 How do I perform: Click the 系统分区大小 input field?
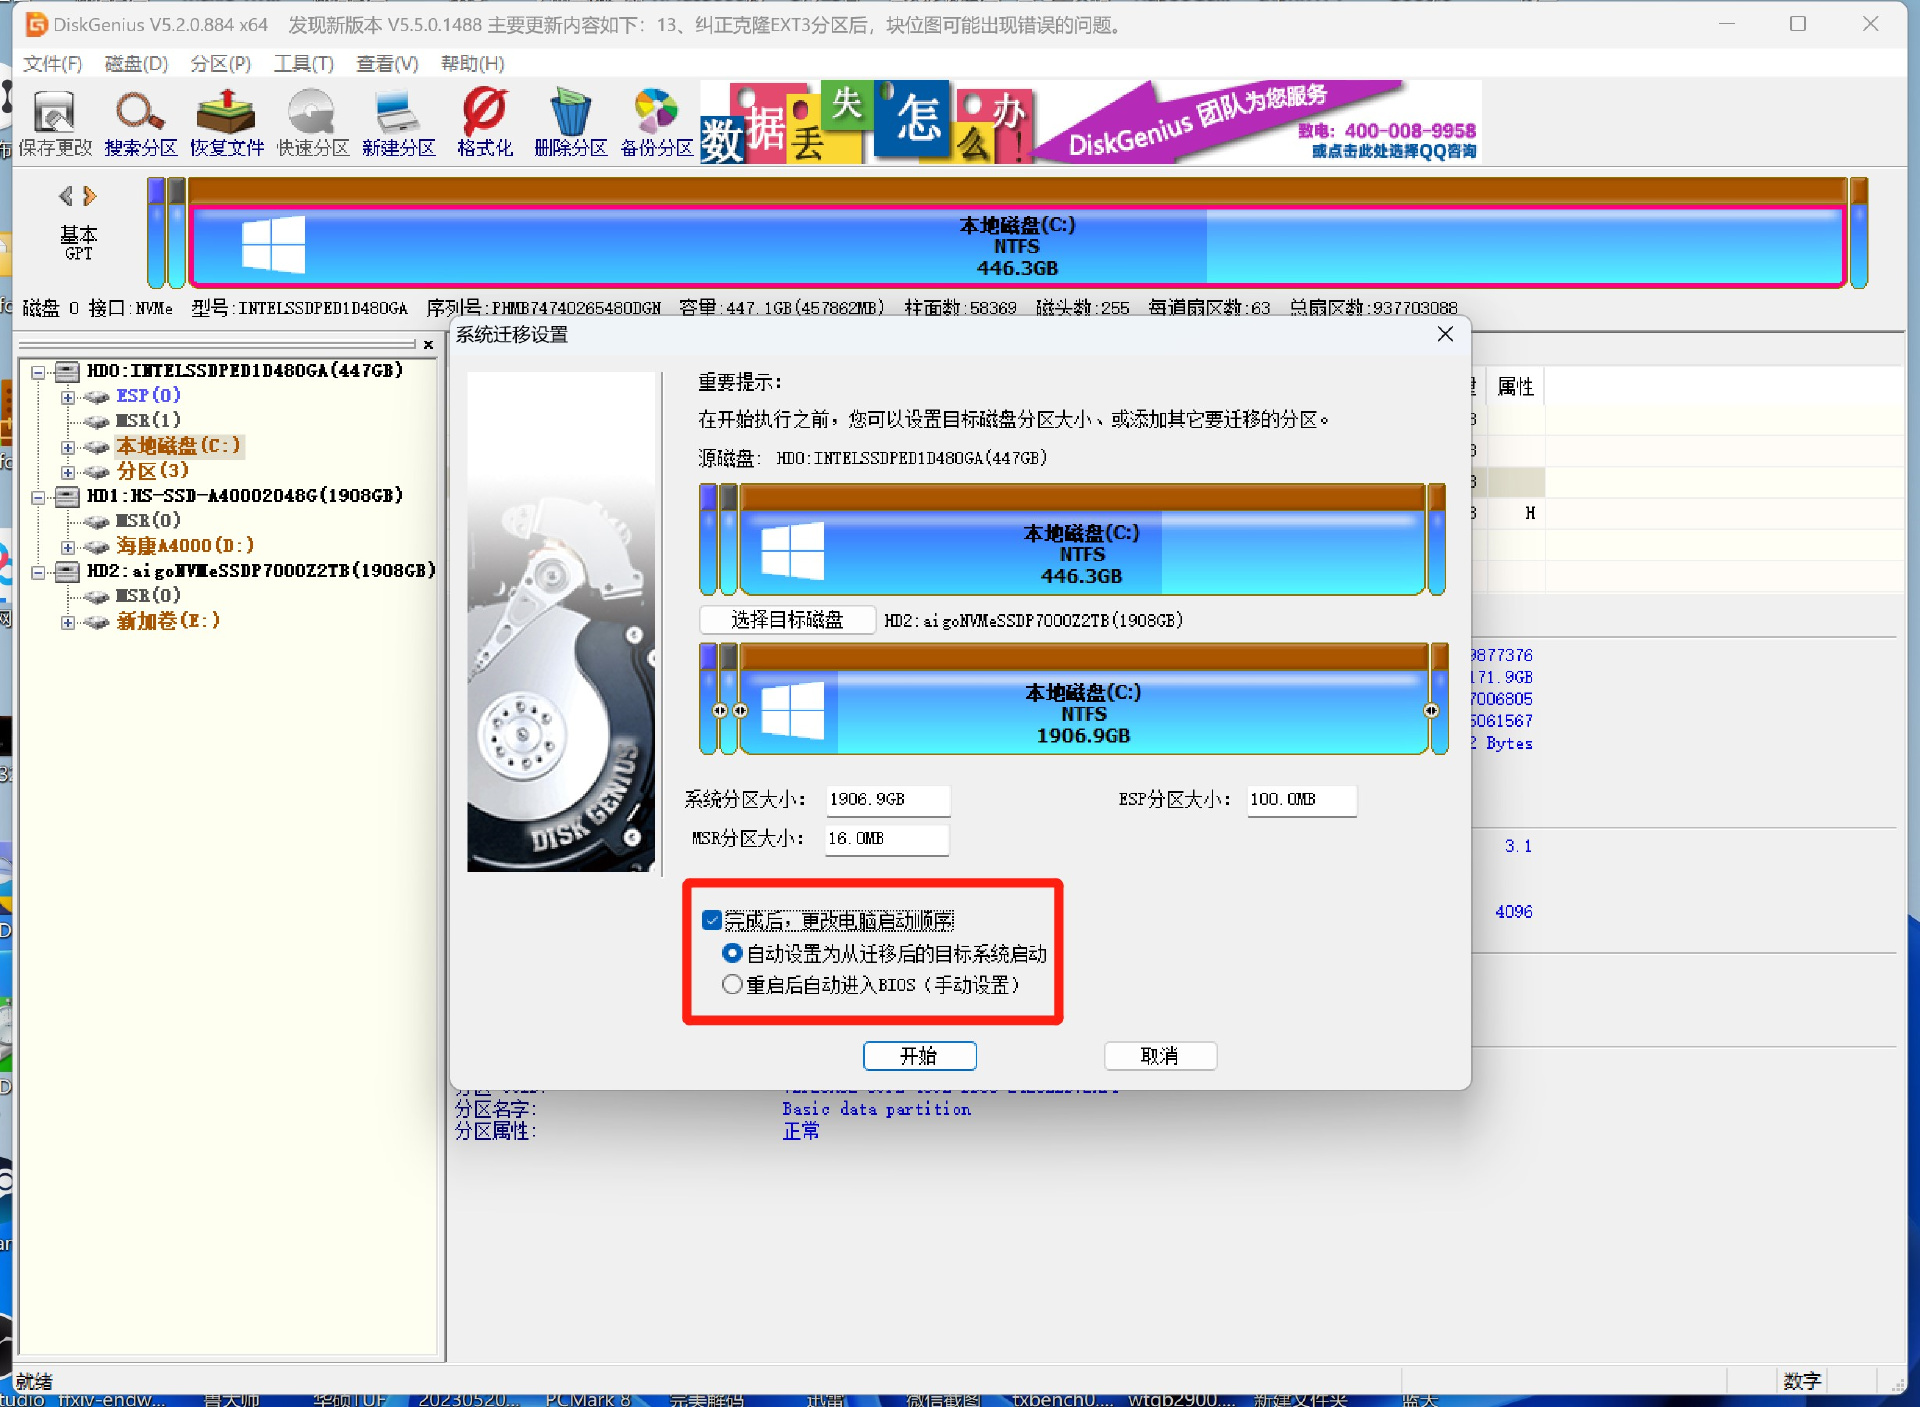point(886,799)
